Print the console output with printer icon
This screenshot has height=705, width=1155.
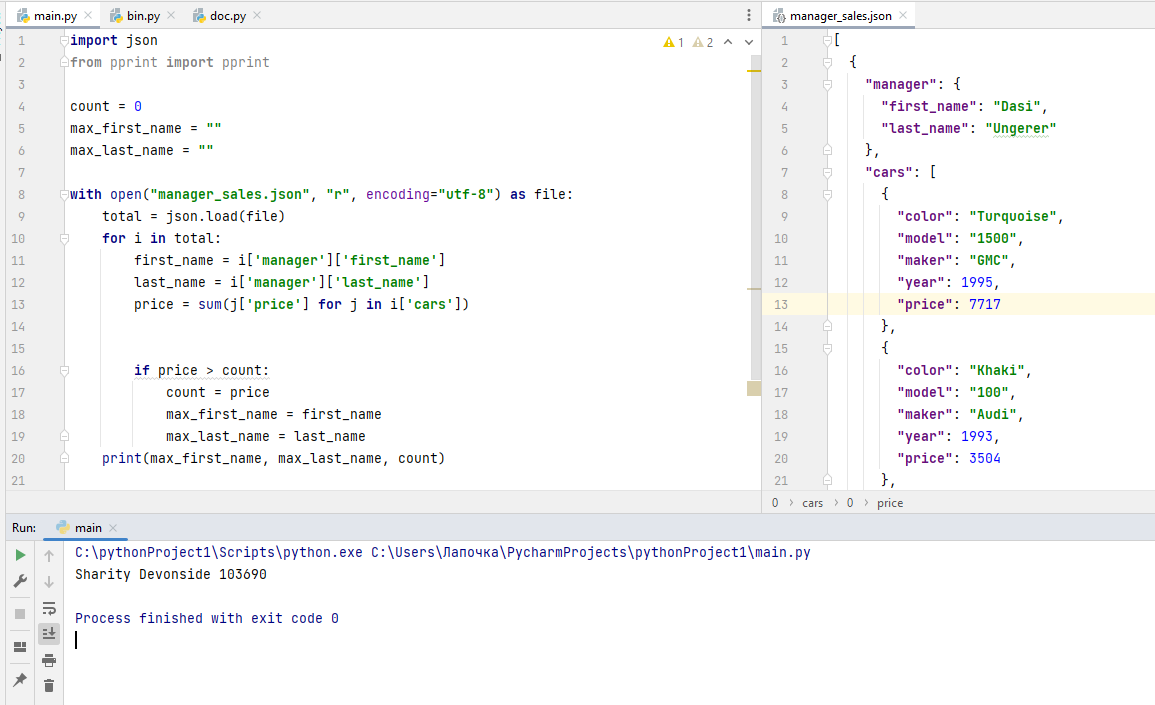pos(49,660)
